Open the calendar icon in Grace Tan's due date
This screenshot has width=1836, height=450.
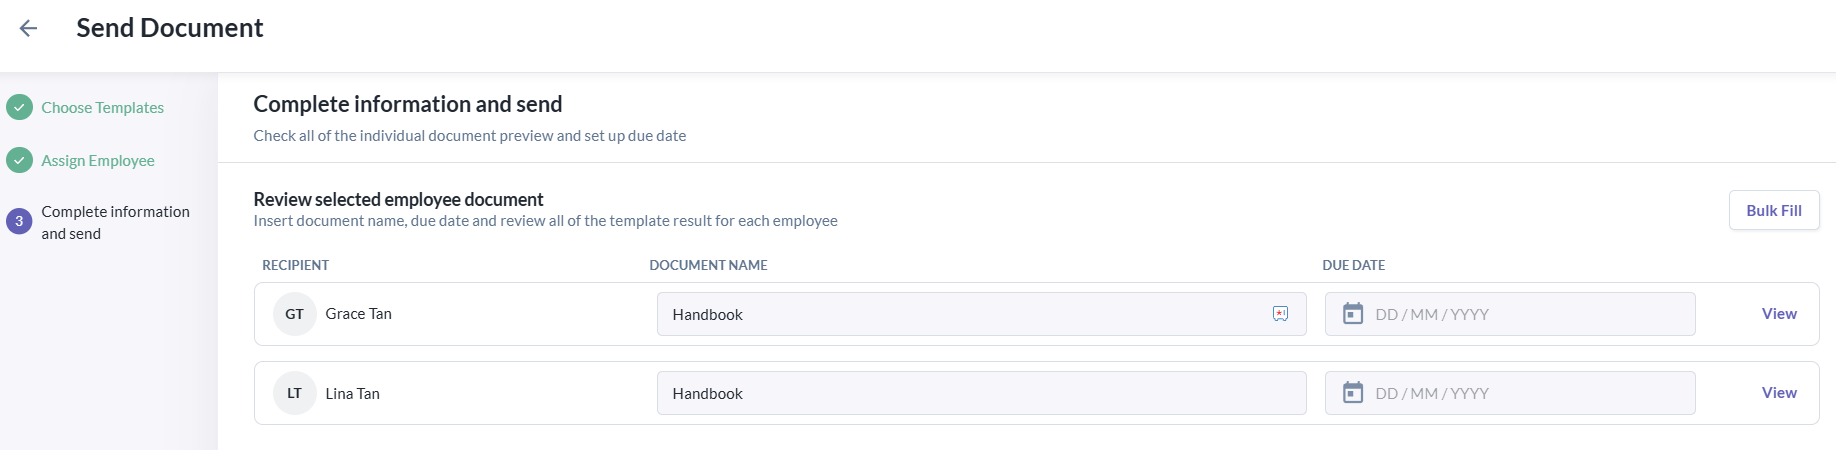(1353, 314)
